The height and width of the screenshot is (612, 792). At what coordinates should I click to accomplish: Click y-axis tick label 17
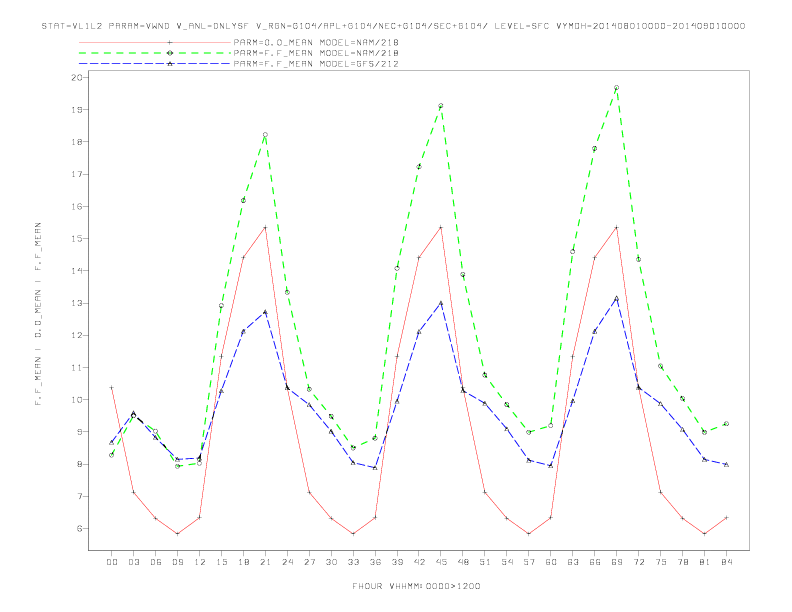pos(77,174)
